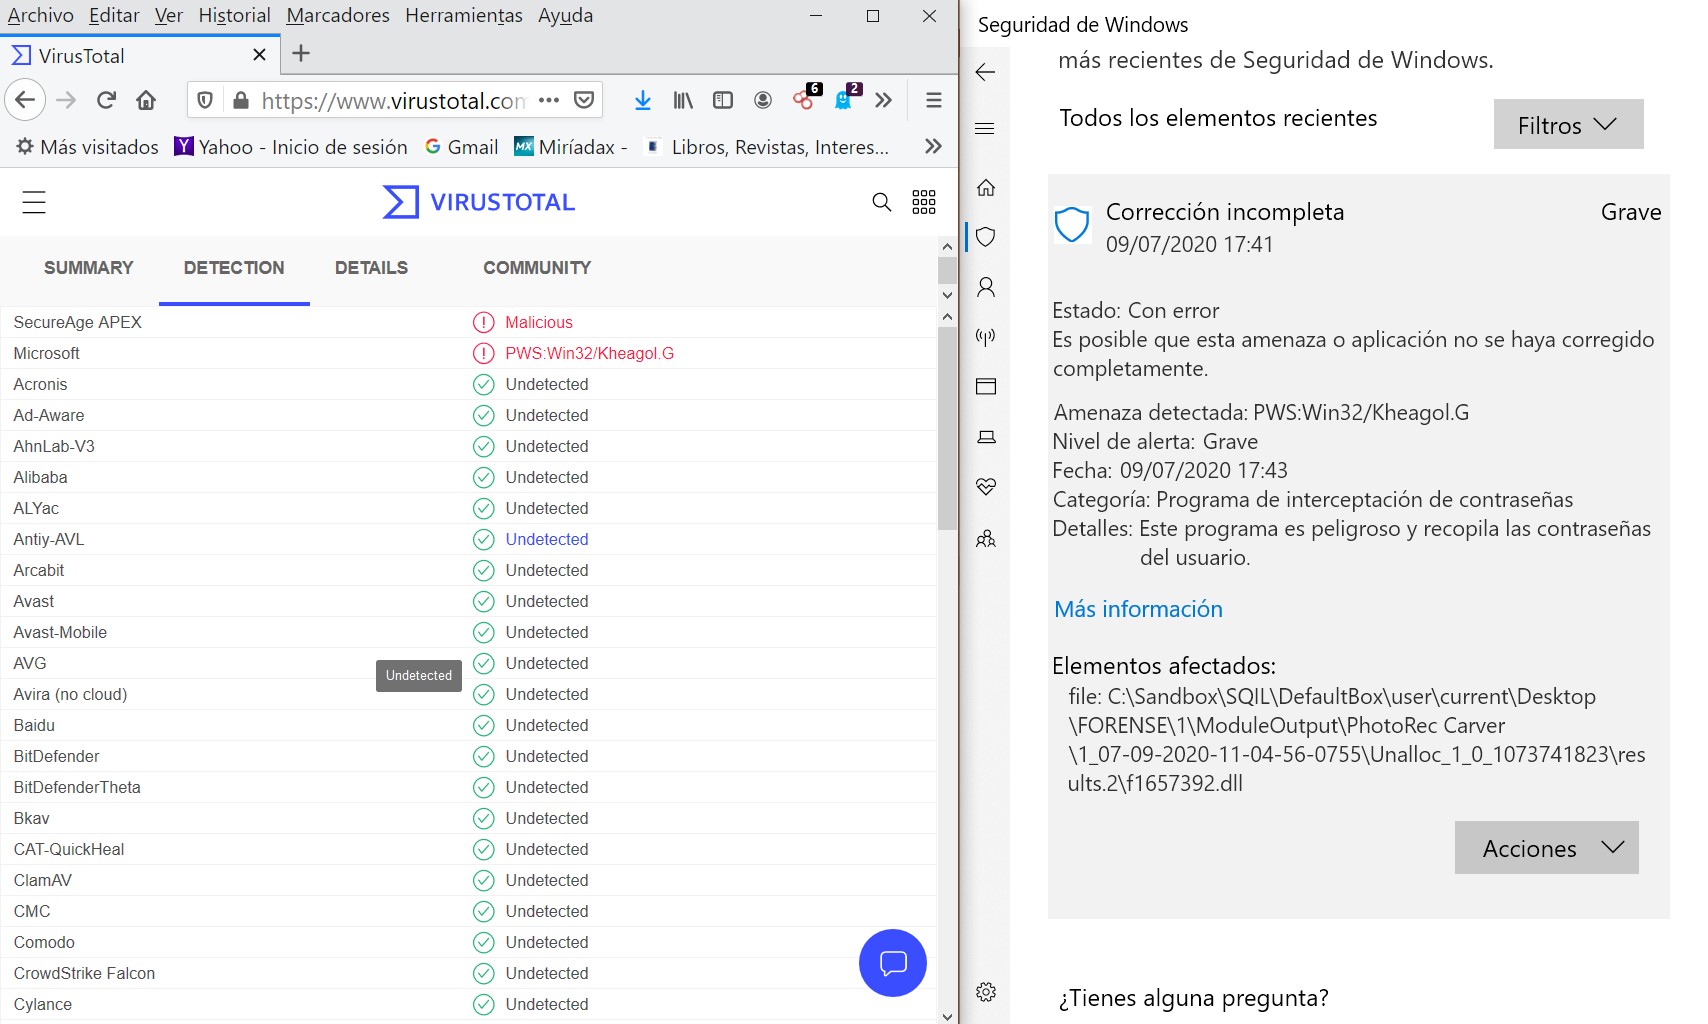The height and width of the screenshot is (1024, 1708).
Task: Open a new Firefox tab
Action: 301,54
